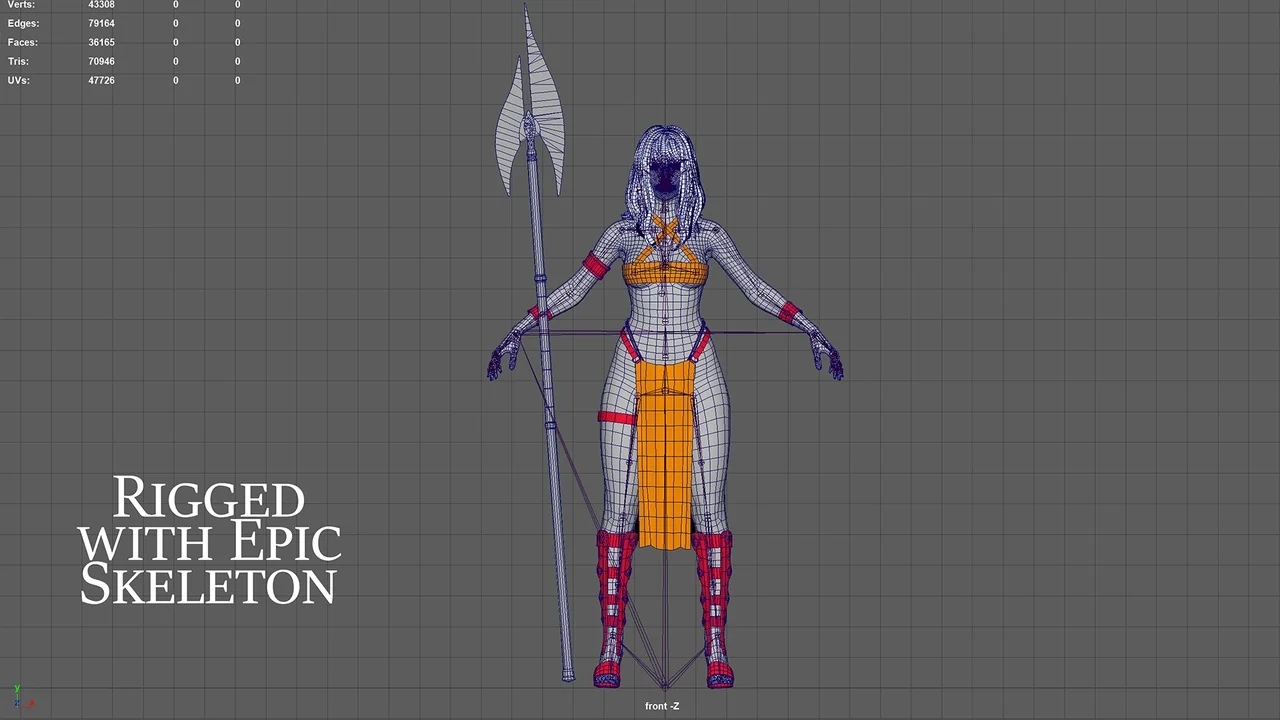Select the Edges label in the poly count HUD

[x=23, y=23]
